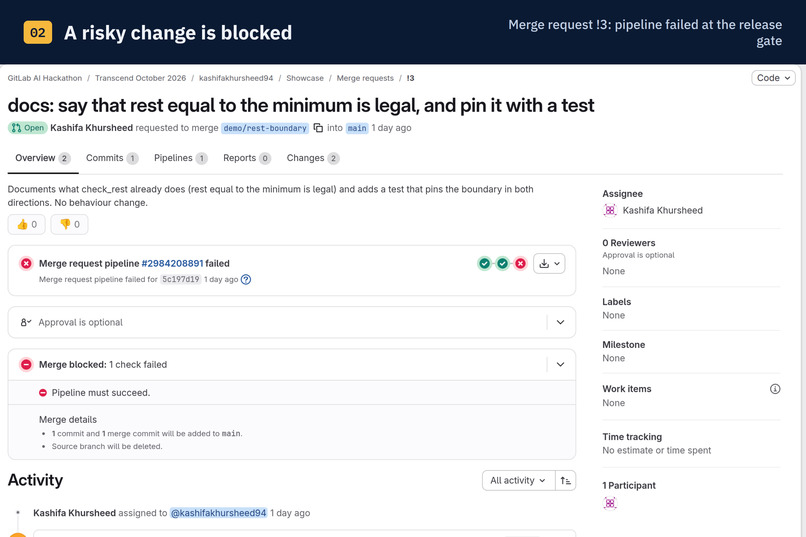The image size is (806, 537).
Task: Go to kashifakhursheed94 breadcrumb
Action: point(236,78)
